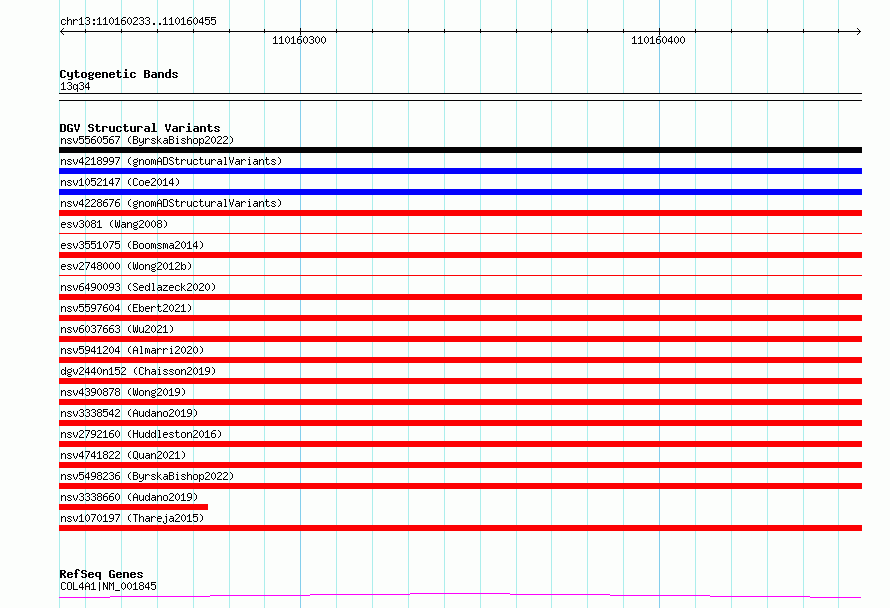Open the nsv3338542 (Audano2019) label

click(x=129, y=413)
